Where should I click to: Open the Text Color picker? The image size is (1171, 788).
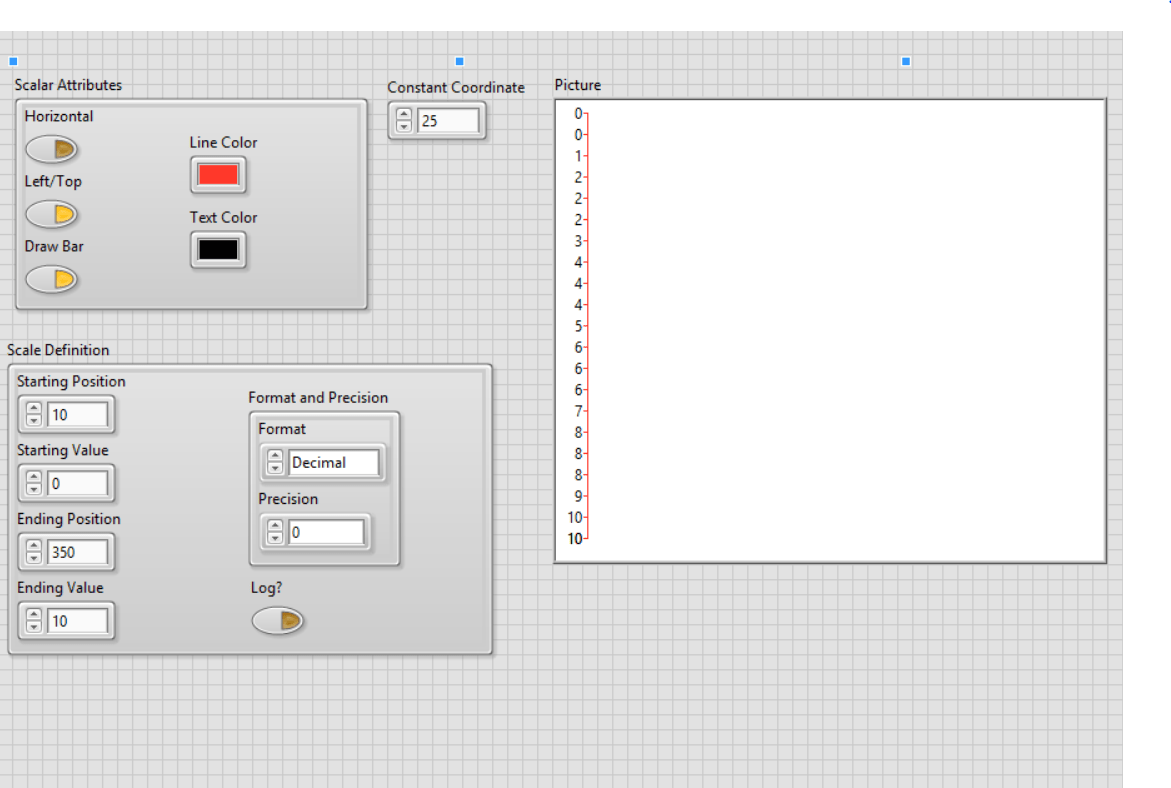coord(218,250)
